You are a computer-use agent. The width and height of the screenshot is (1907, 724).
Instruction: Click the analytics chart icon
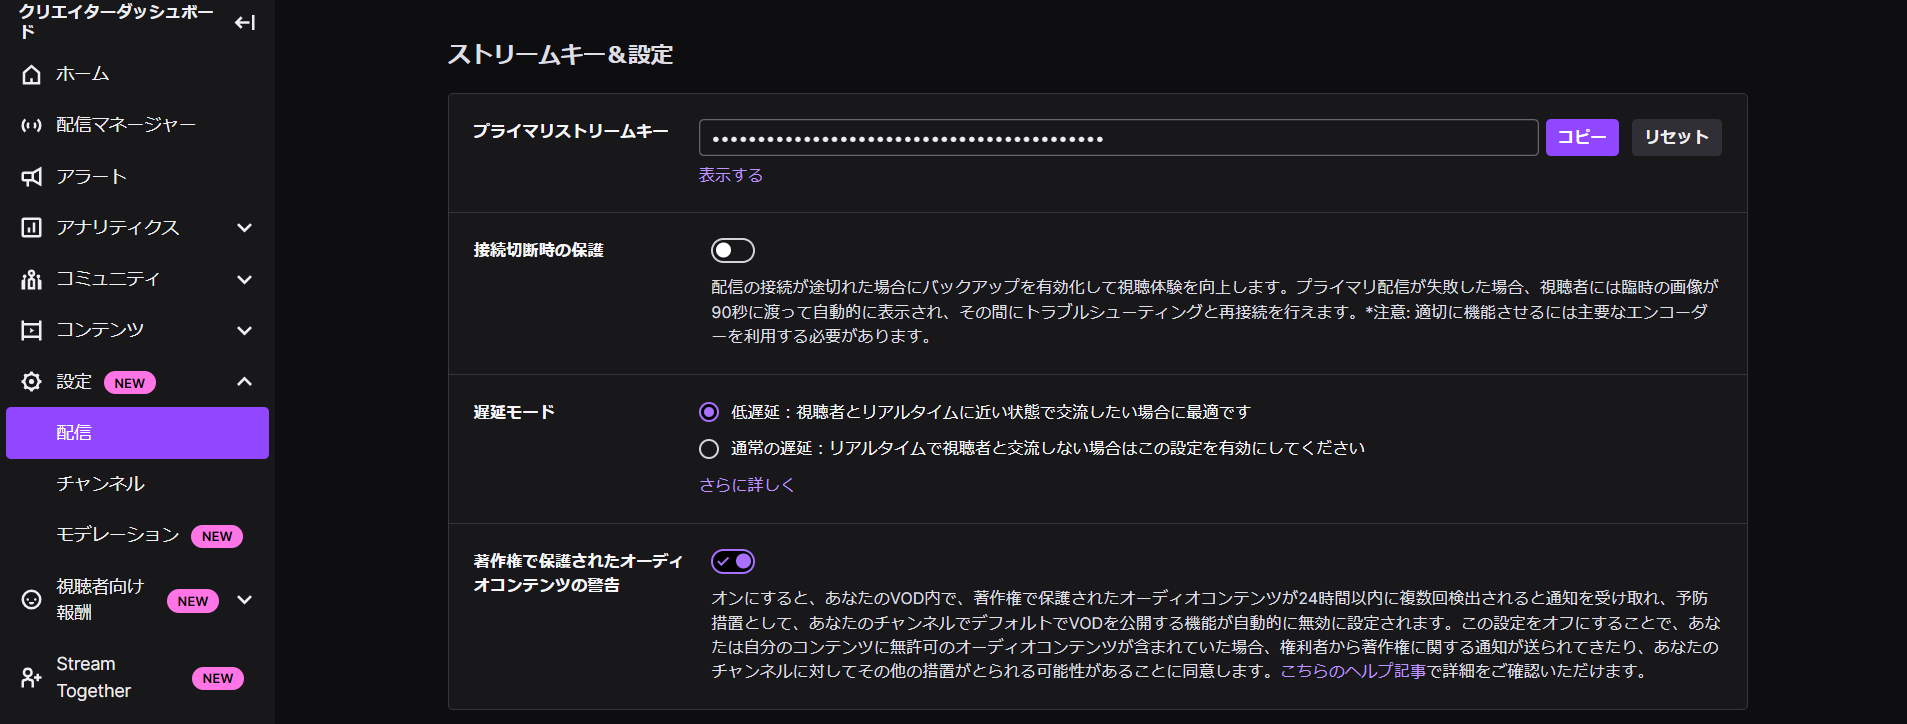tap(32, 228)
